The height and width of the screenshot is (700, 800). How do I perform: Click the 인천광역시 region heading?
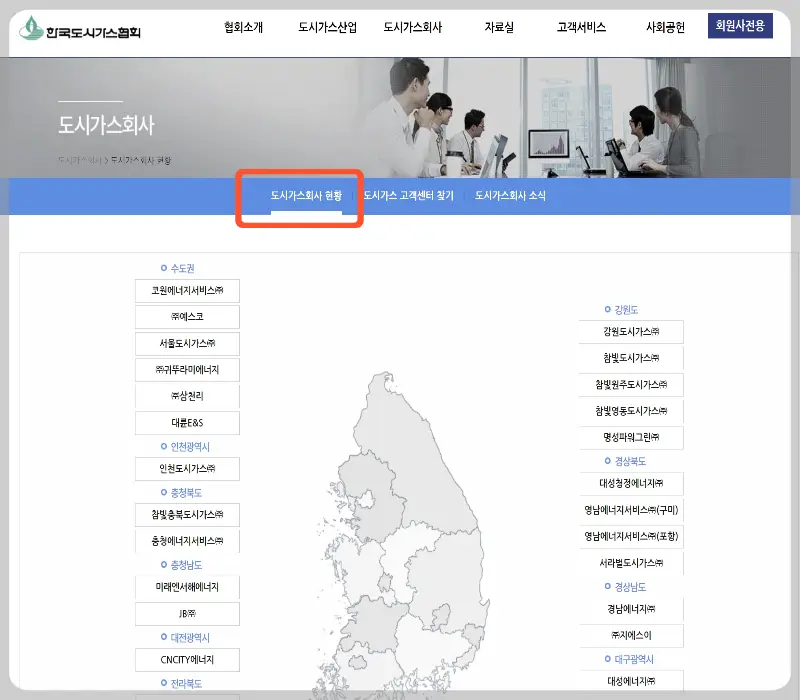click(x=185, y=447)
